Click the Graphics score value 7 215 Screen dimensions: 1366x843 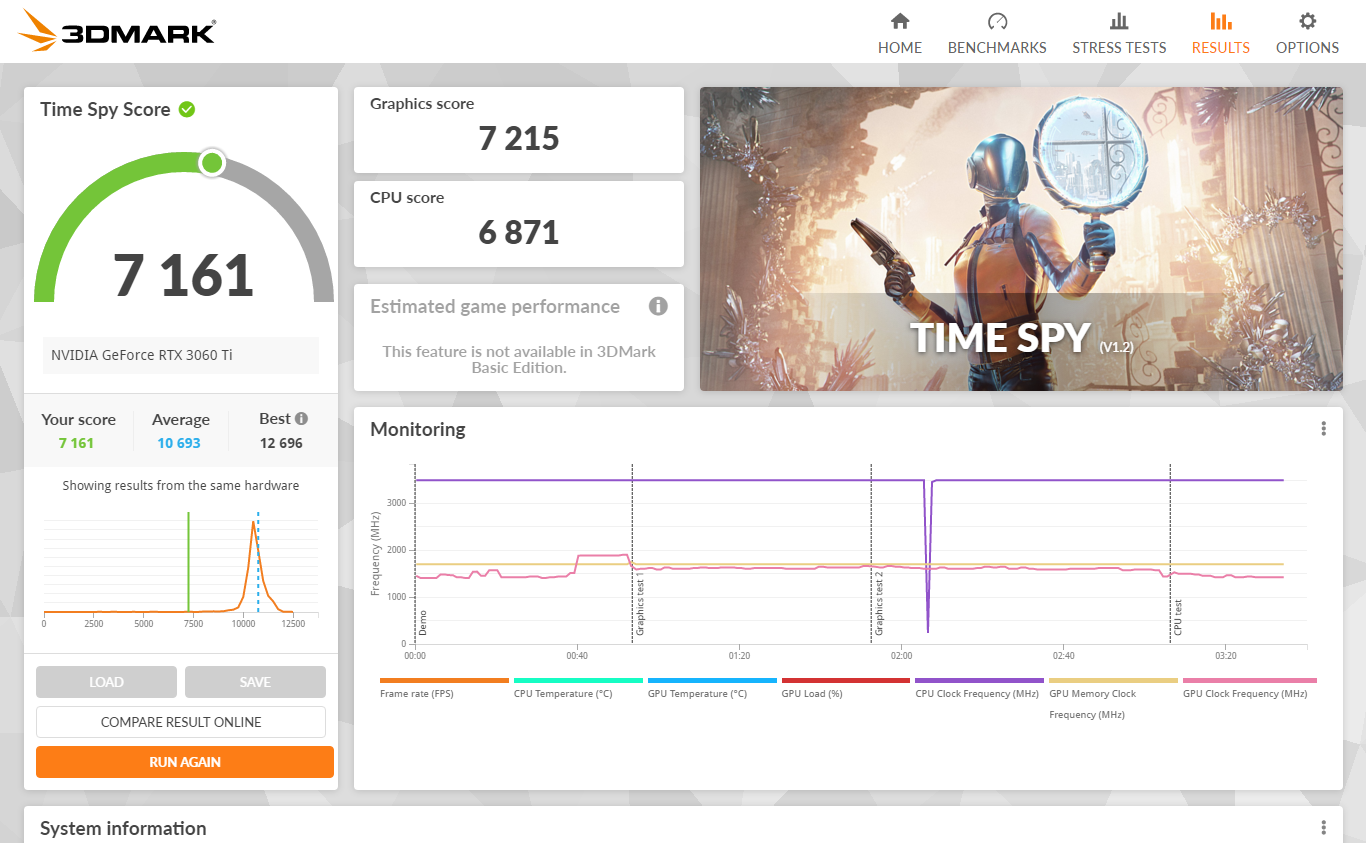pos(519,138)
